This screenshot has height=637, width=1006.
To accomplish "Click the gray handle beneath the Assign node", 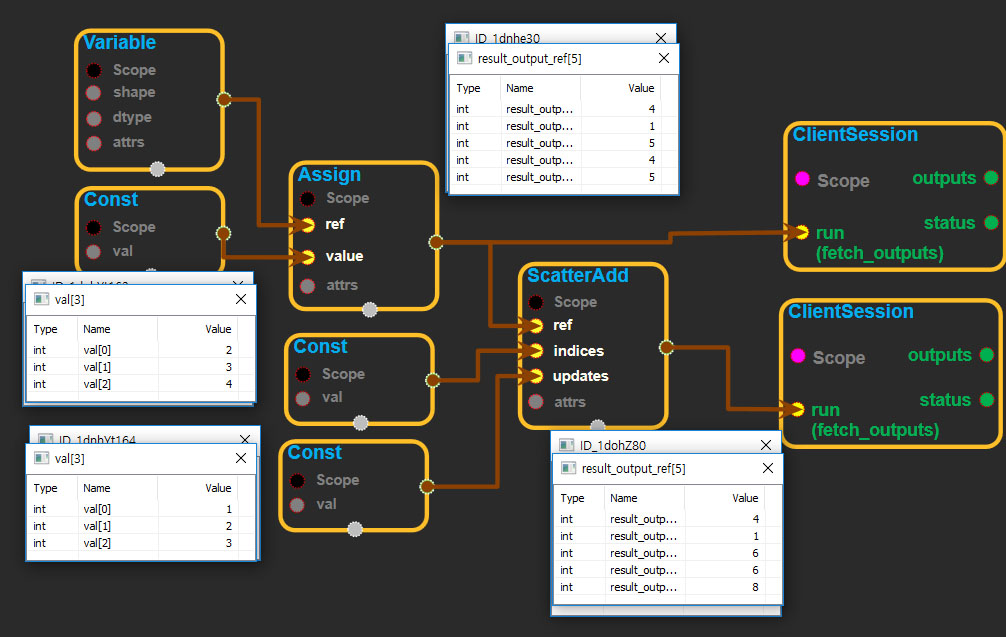I will pos(369,309).
